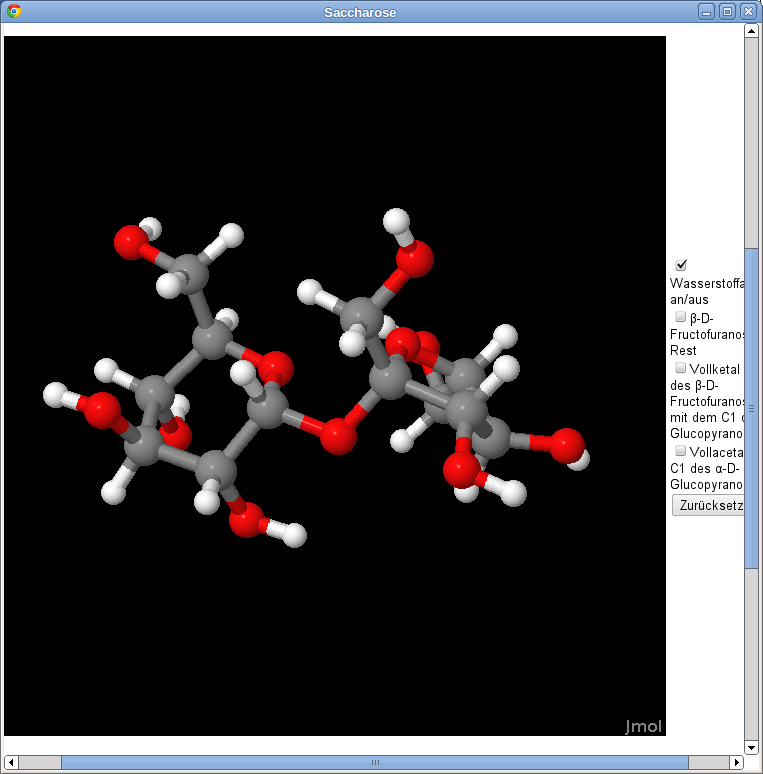Click the horizontal scrollbar right arrow
The image size is (763, 774).
(x=737, y=763)
